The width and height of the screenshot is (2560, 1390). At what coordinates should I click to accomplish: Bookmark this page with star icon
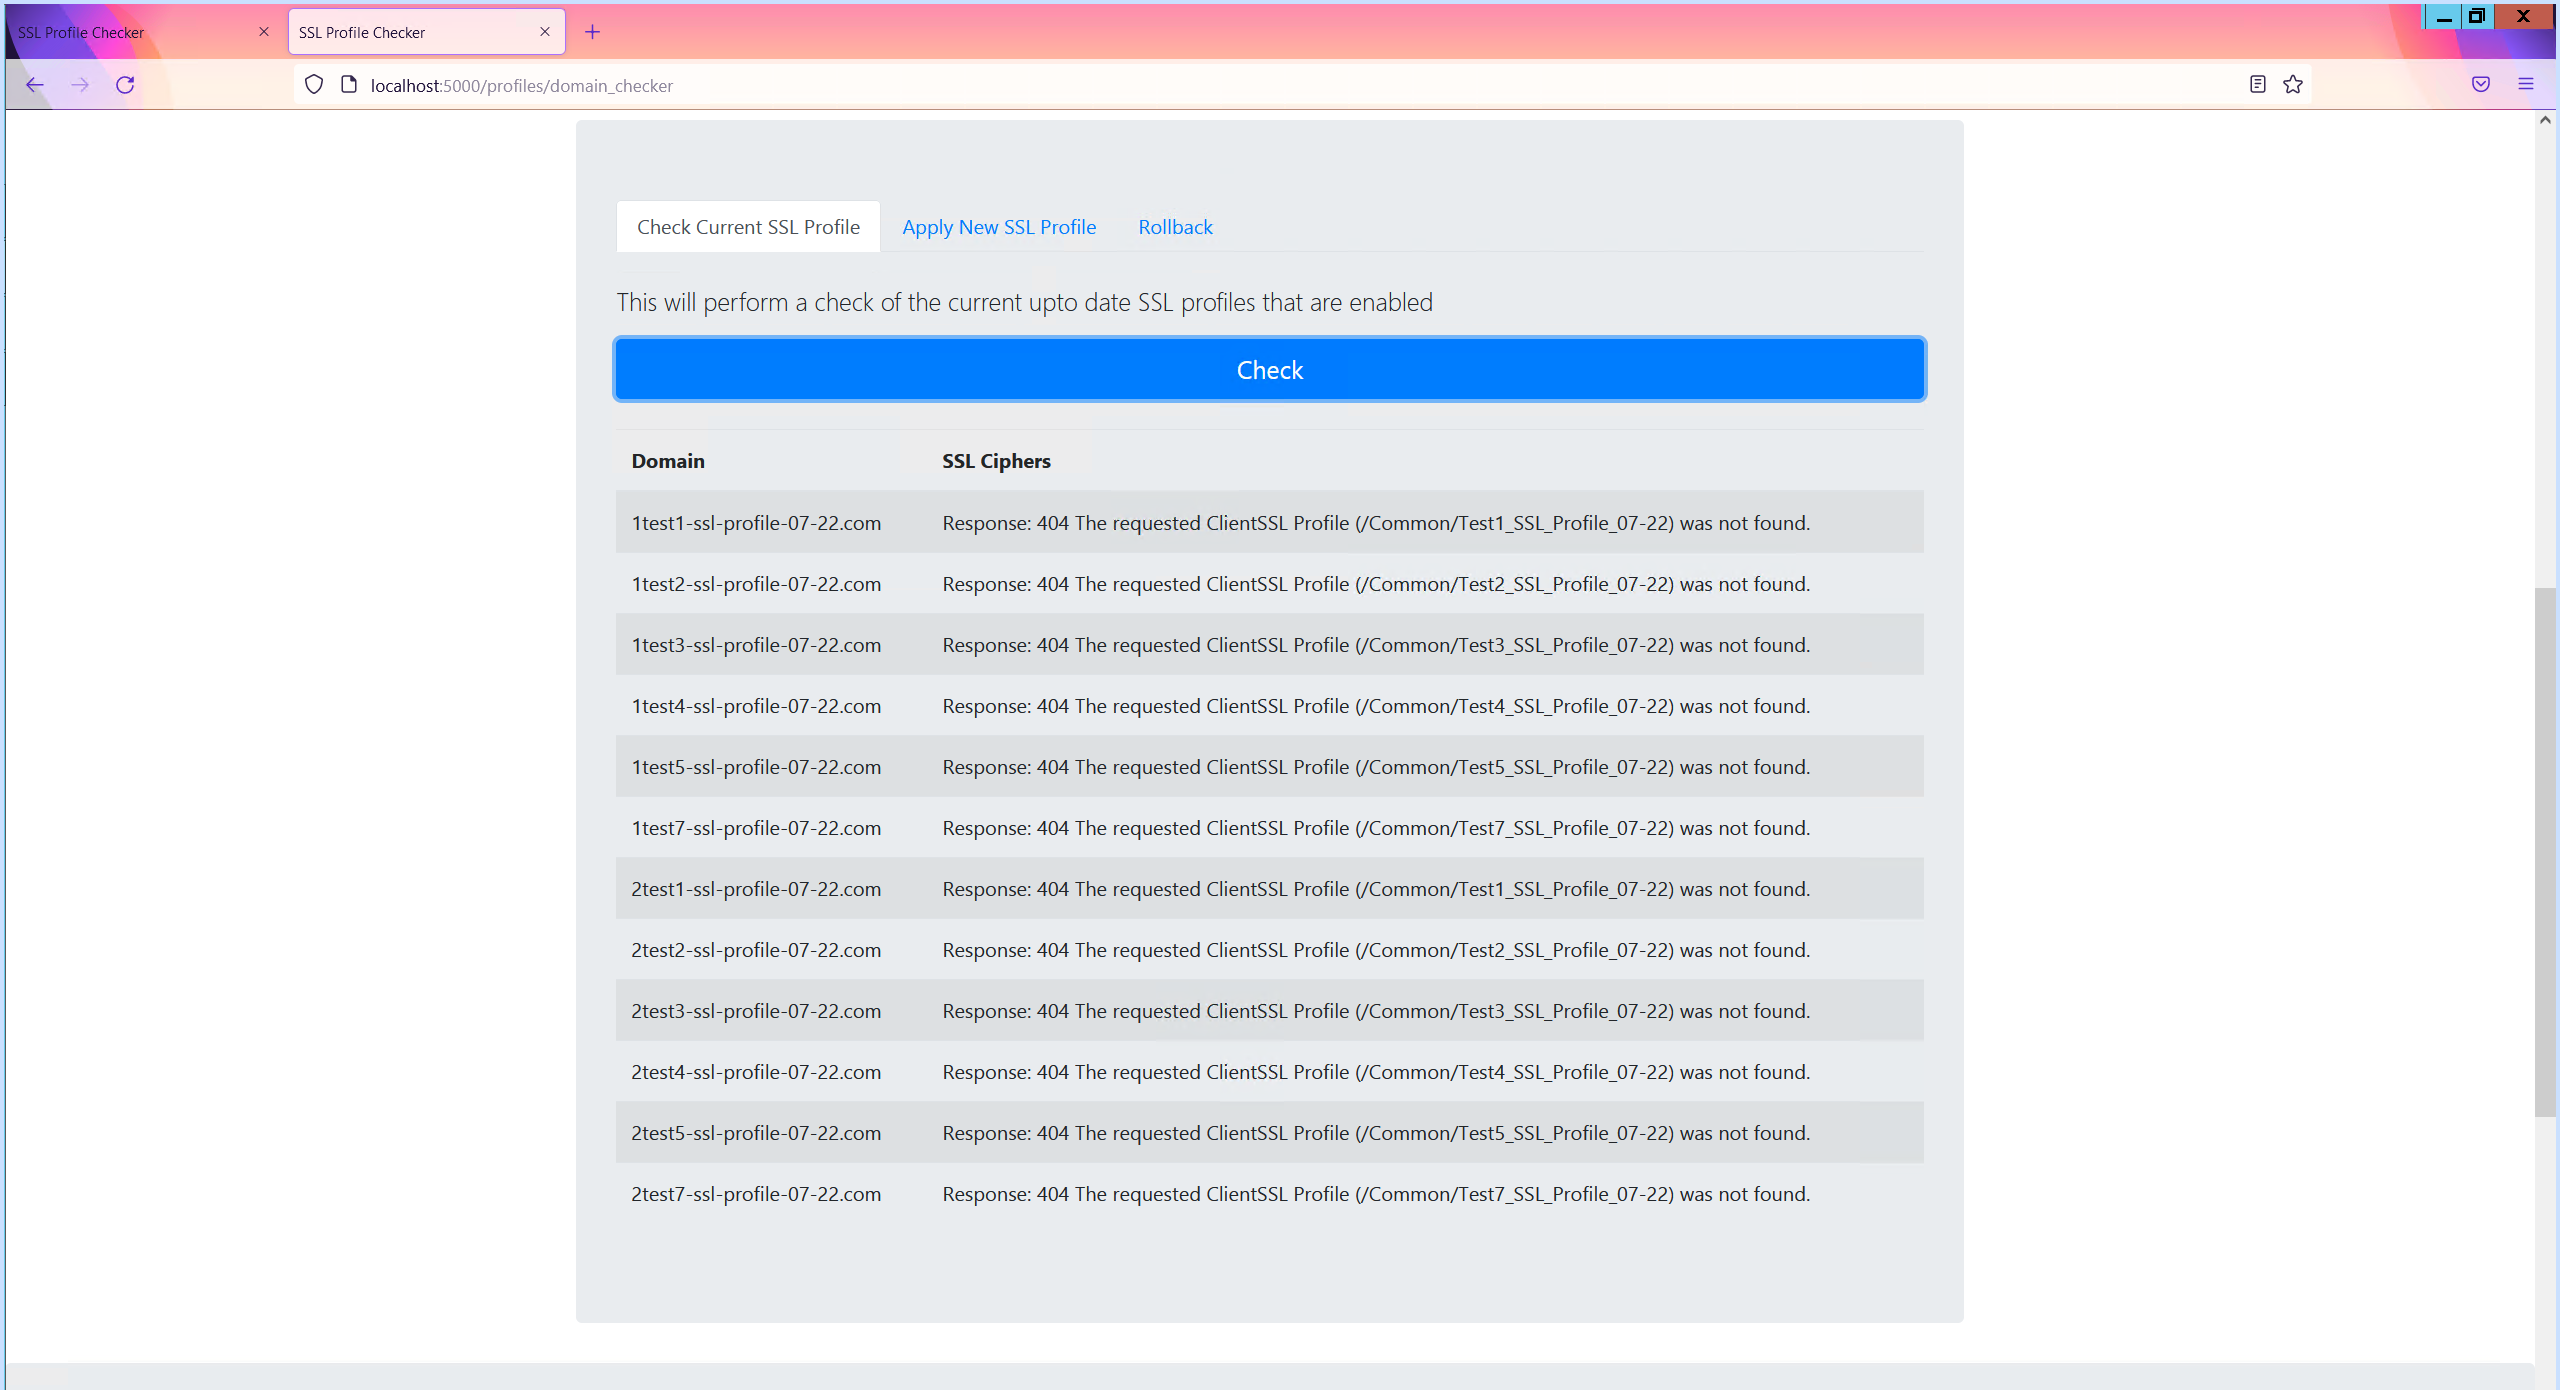pos(2293,85)
